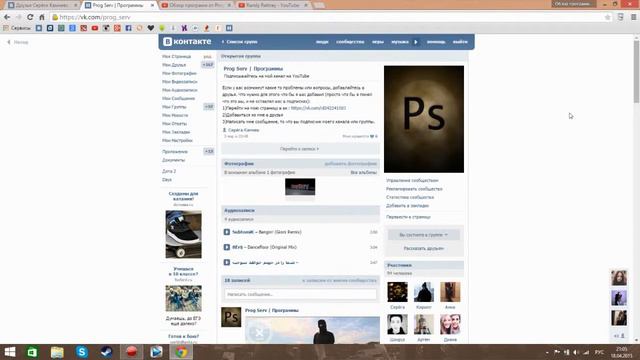The image size is (640, 360).
Task: Click the Назад back link at left
Action: coord(18,42)
